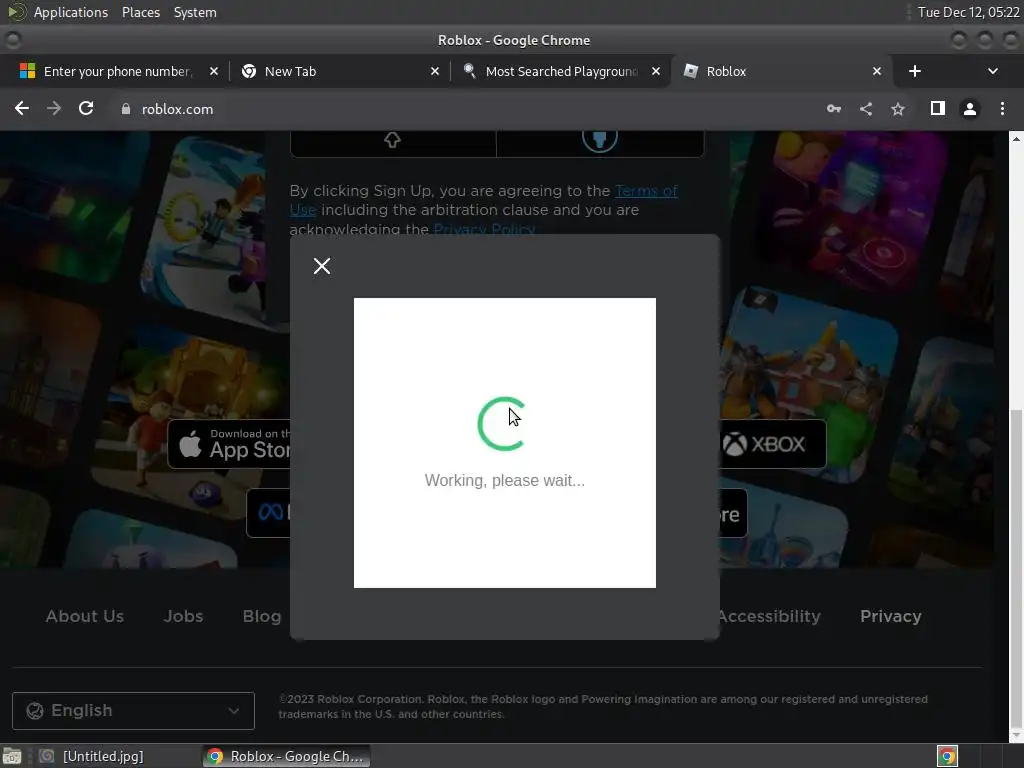Open the Places menu
This screenshot has height=768, width=1024.
(141, 12)
